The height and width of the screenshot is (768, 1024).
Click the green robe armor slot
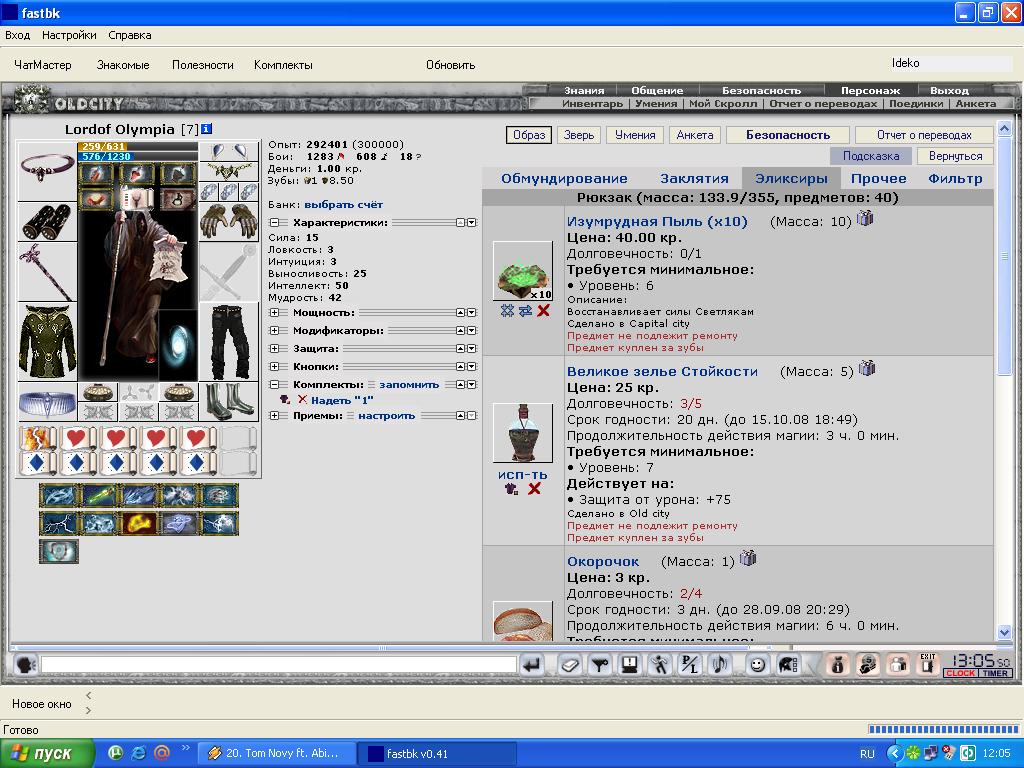point(47,341)
